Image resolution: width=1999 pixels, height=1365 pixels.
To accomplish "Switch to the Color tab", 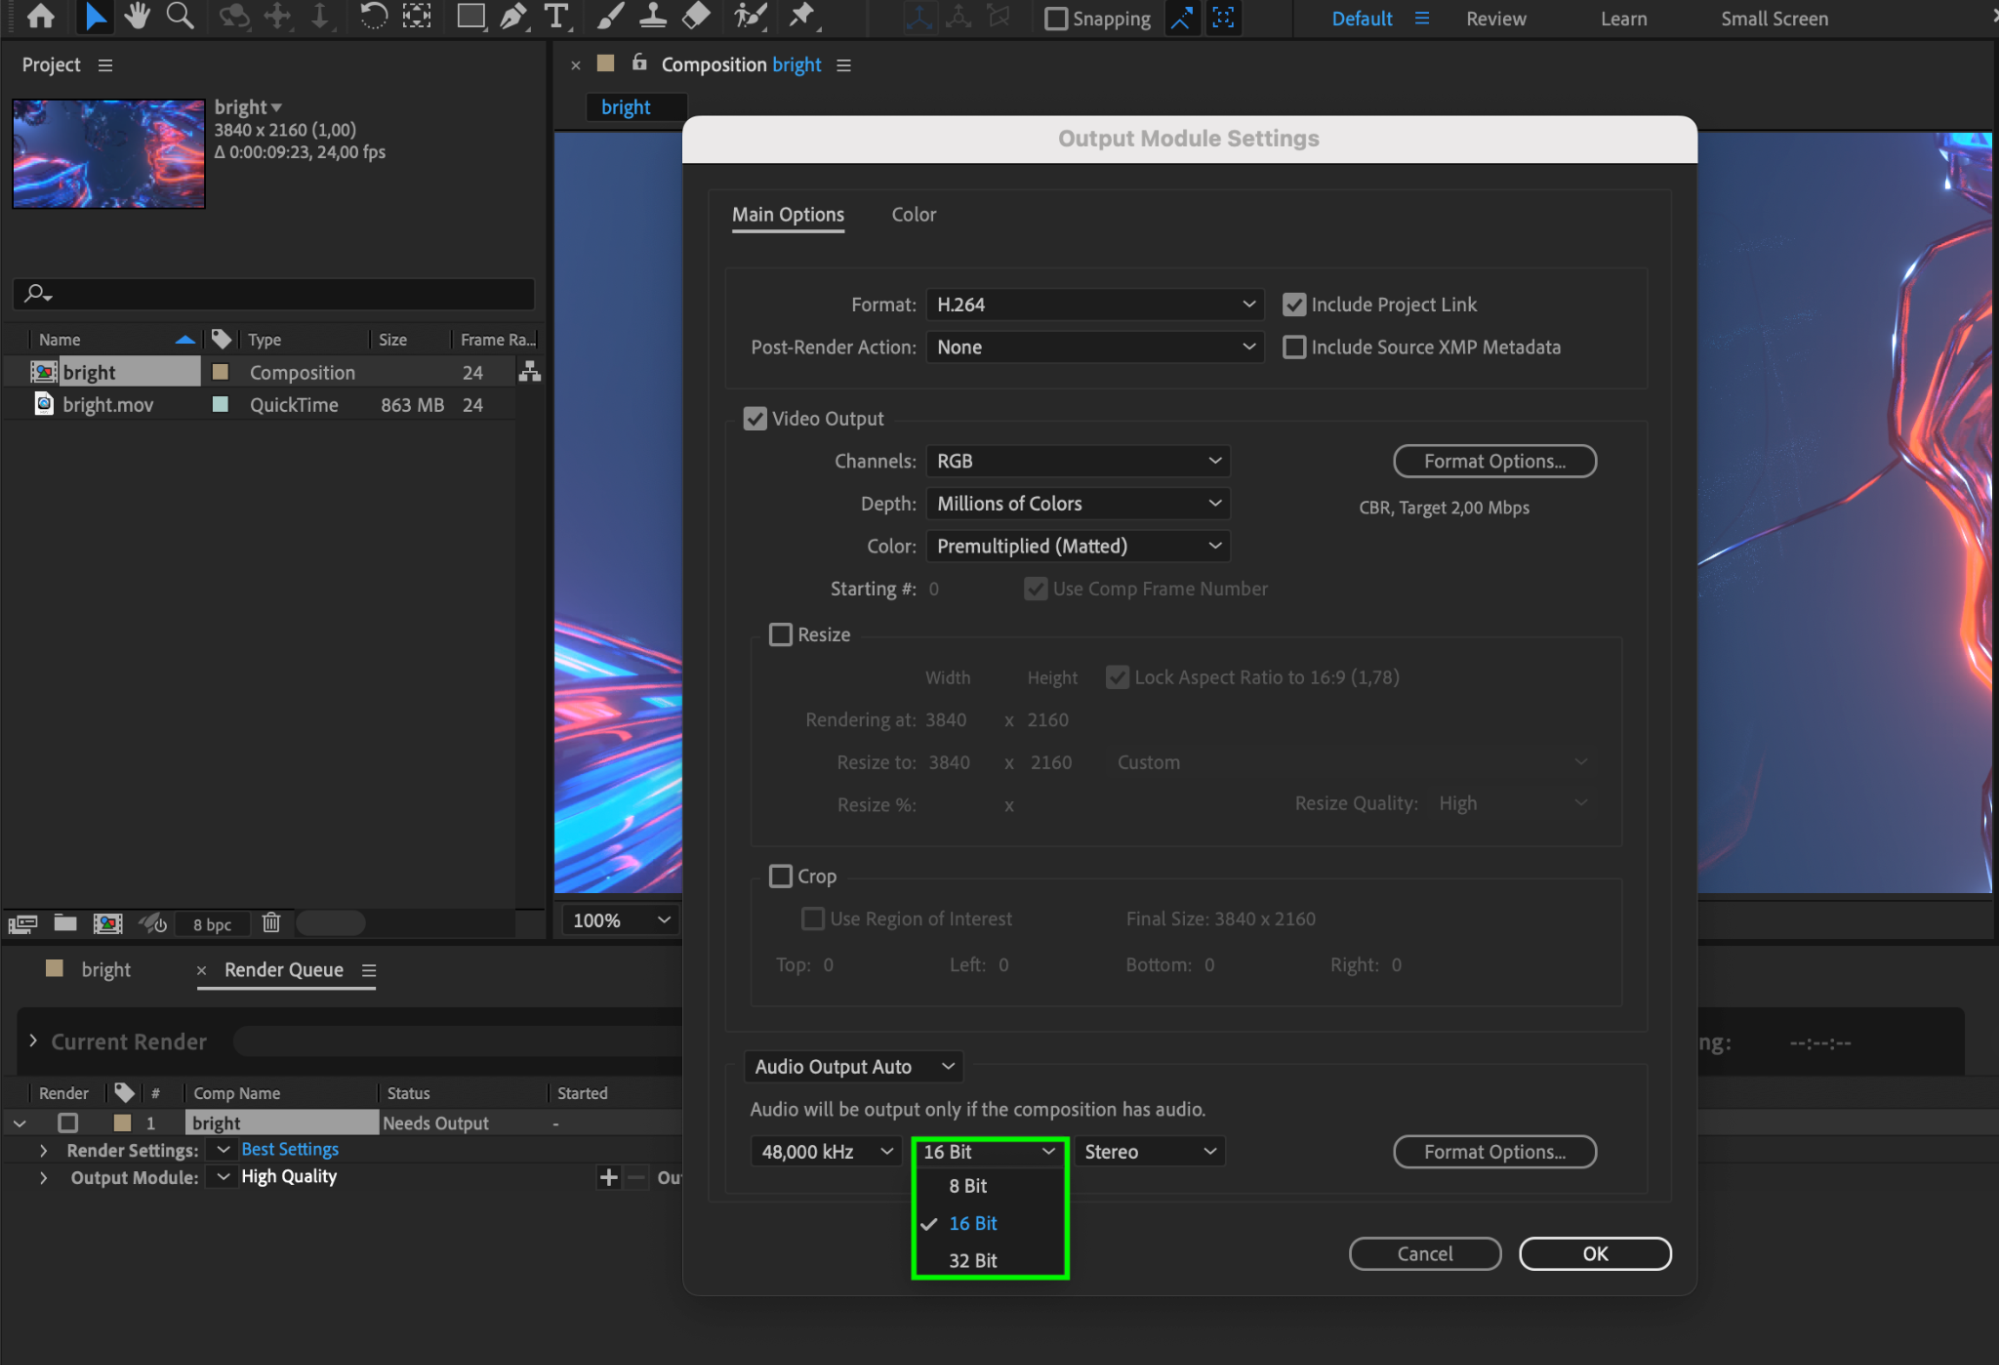I will tap(913, 215).
